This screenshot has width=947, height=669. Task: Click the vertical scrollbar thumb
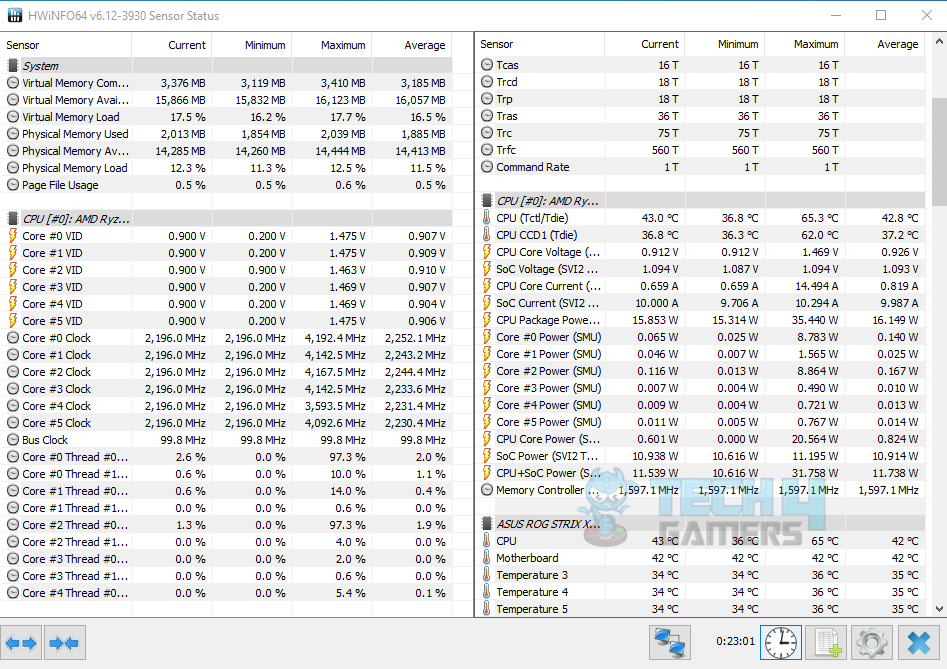[939, 151]
